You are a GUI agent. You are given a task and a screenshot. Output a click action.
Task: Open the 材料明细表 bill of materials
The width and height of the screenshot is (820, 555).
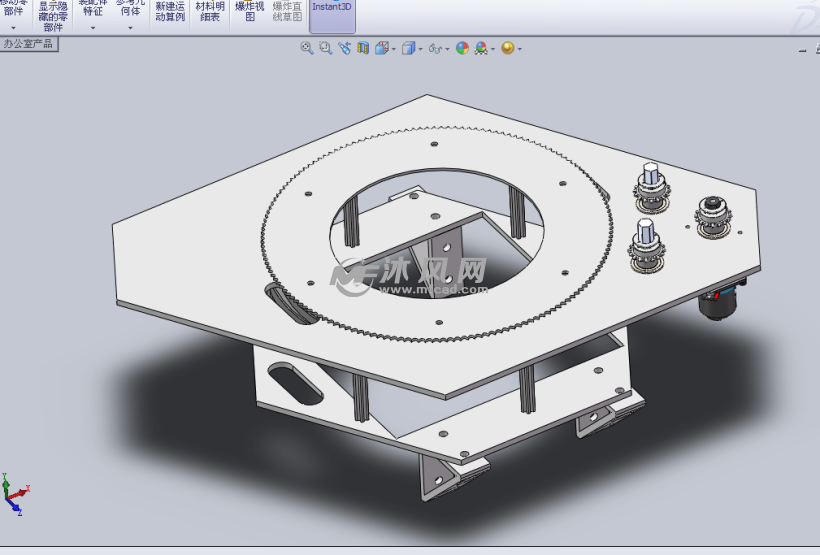pos(210,12)
